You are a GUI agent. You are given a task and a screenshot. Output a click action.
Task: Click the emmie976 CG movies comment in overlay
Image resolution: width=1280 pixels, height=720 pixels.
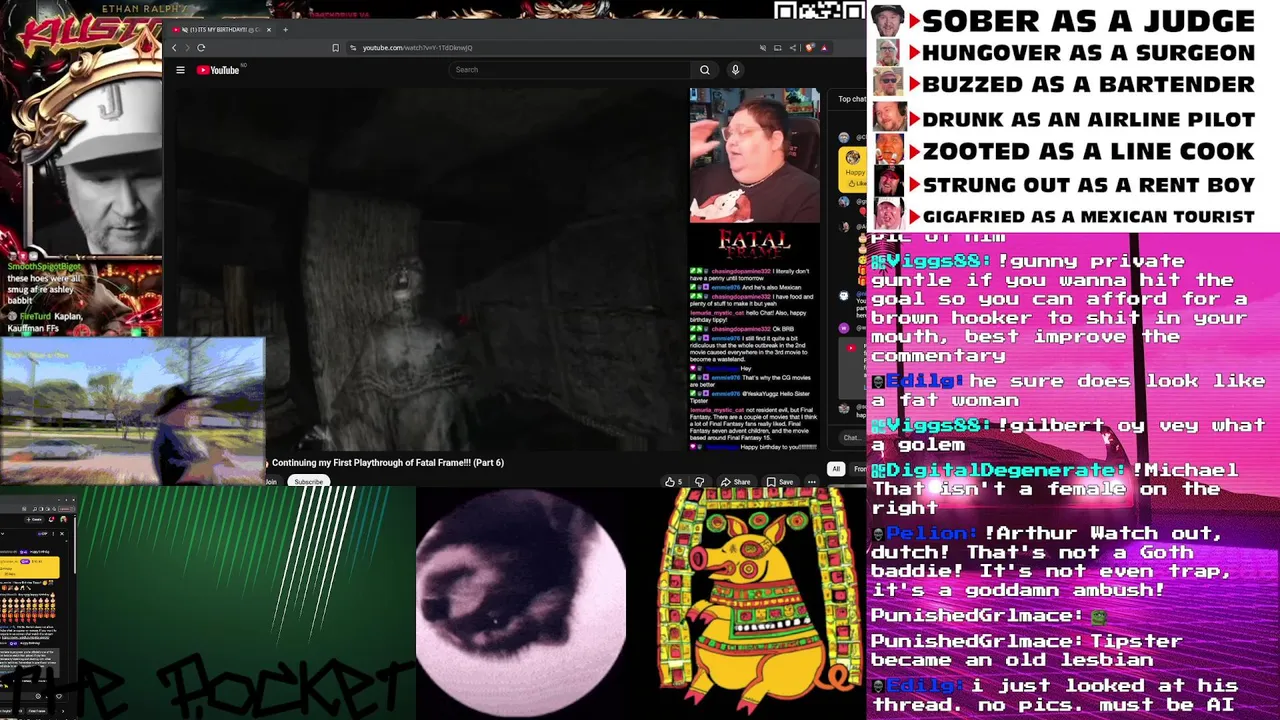[x=752, y=381]
